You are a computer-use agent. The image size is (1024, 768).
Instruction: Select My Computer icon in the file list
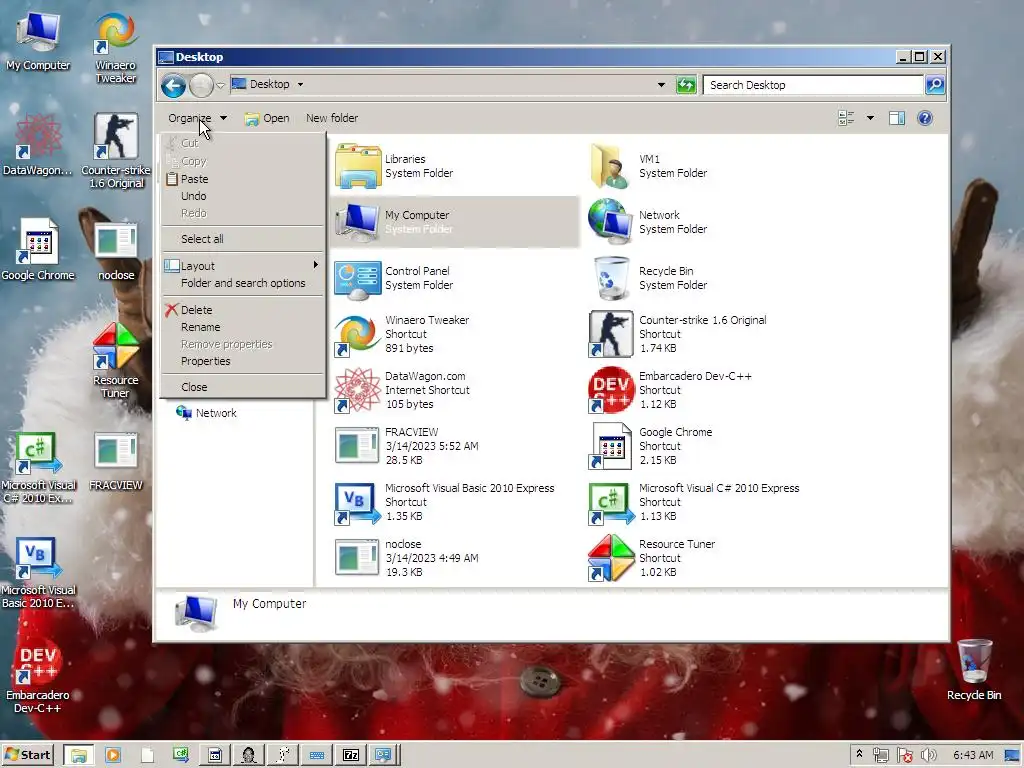(x=357, y=222)
